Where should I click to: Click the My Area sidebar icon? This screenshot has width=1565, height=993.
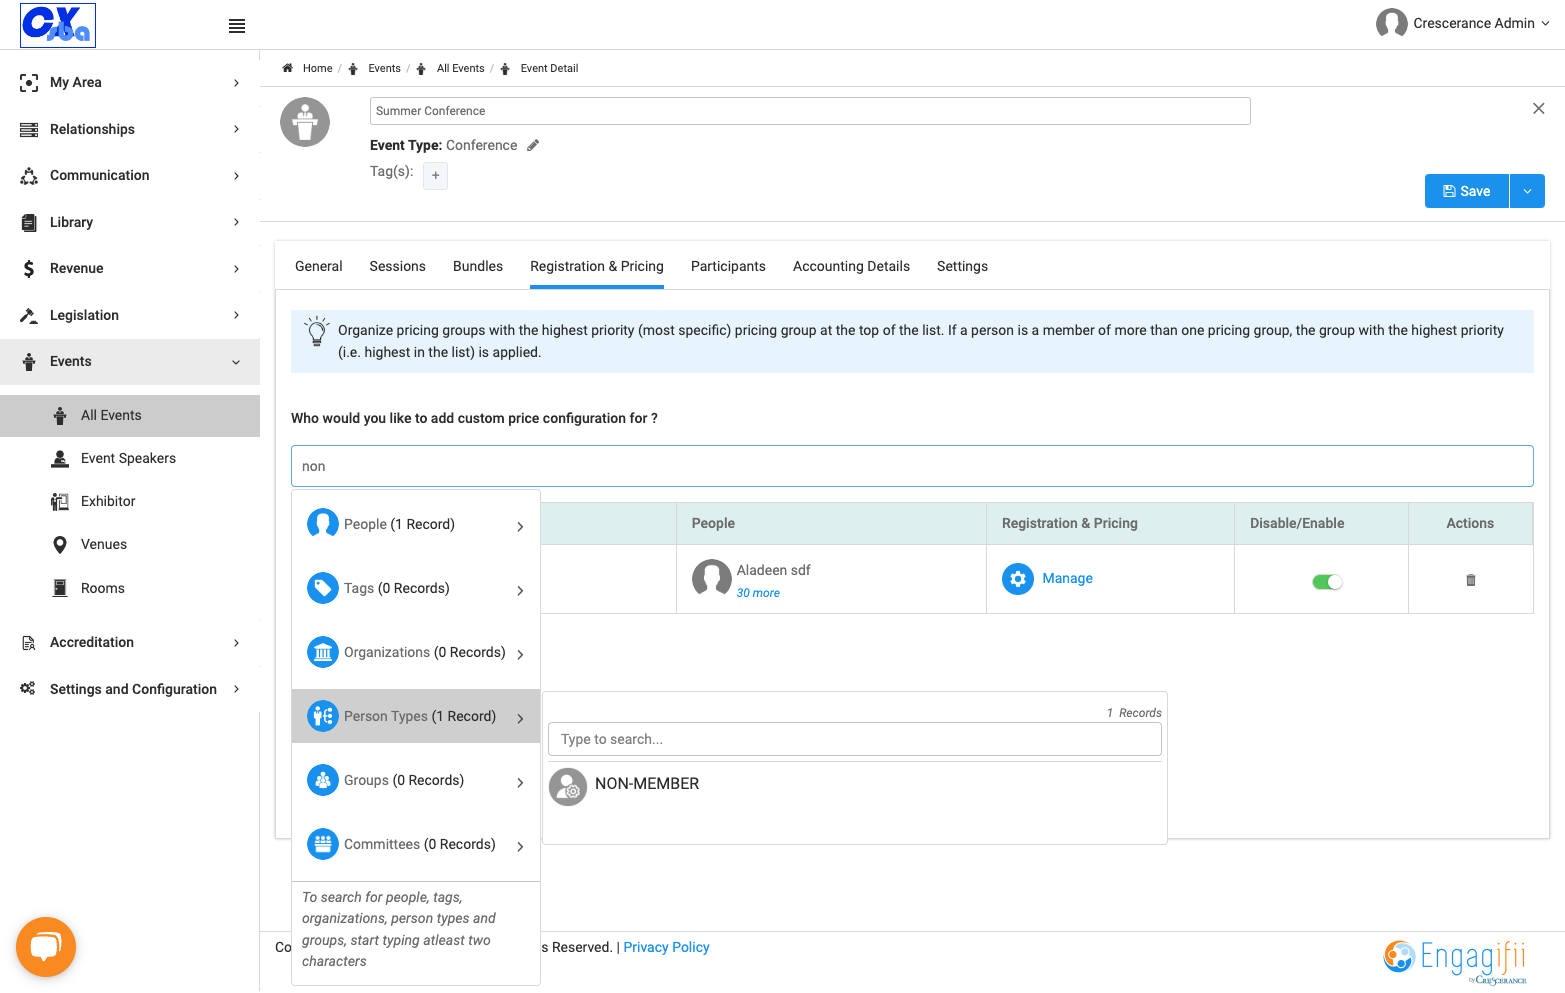tap(29, 83)
